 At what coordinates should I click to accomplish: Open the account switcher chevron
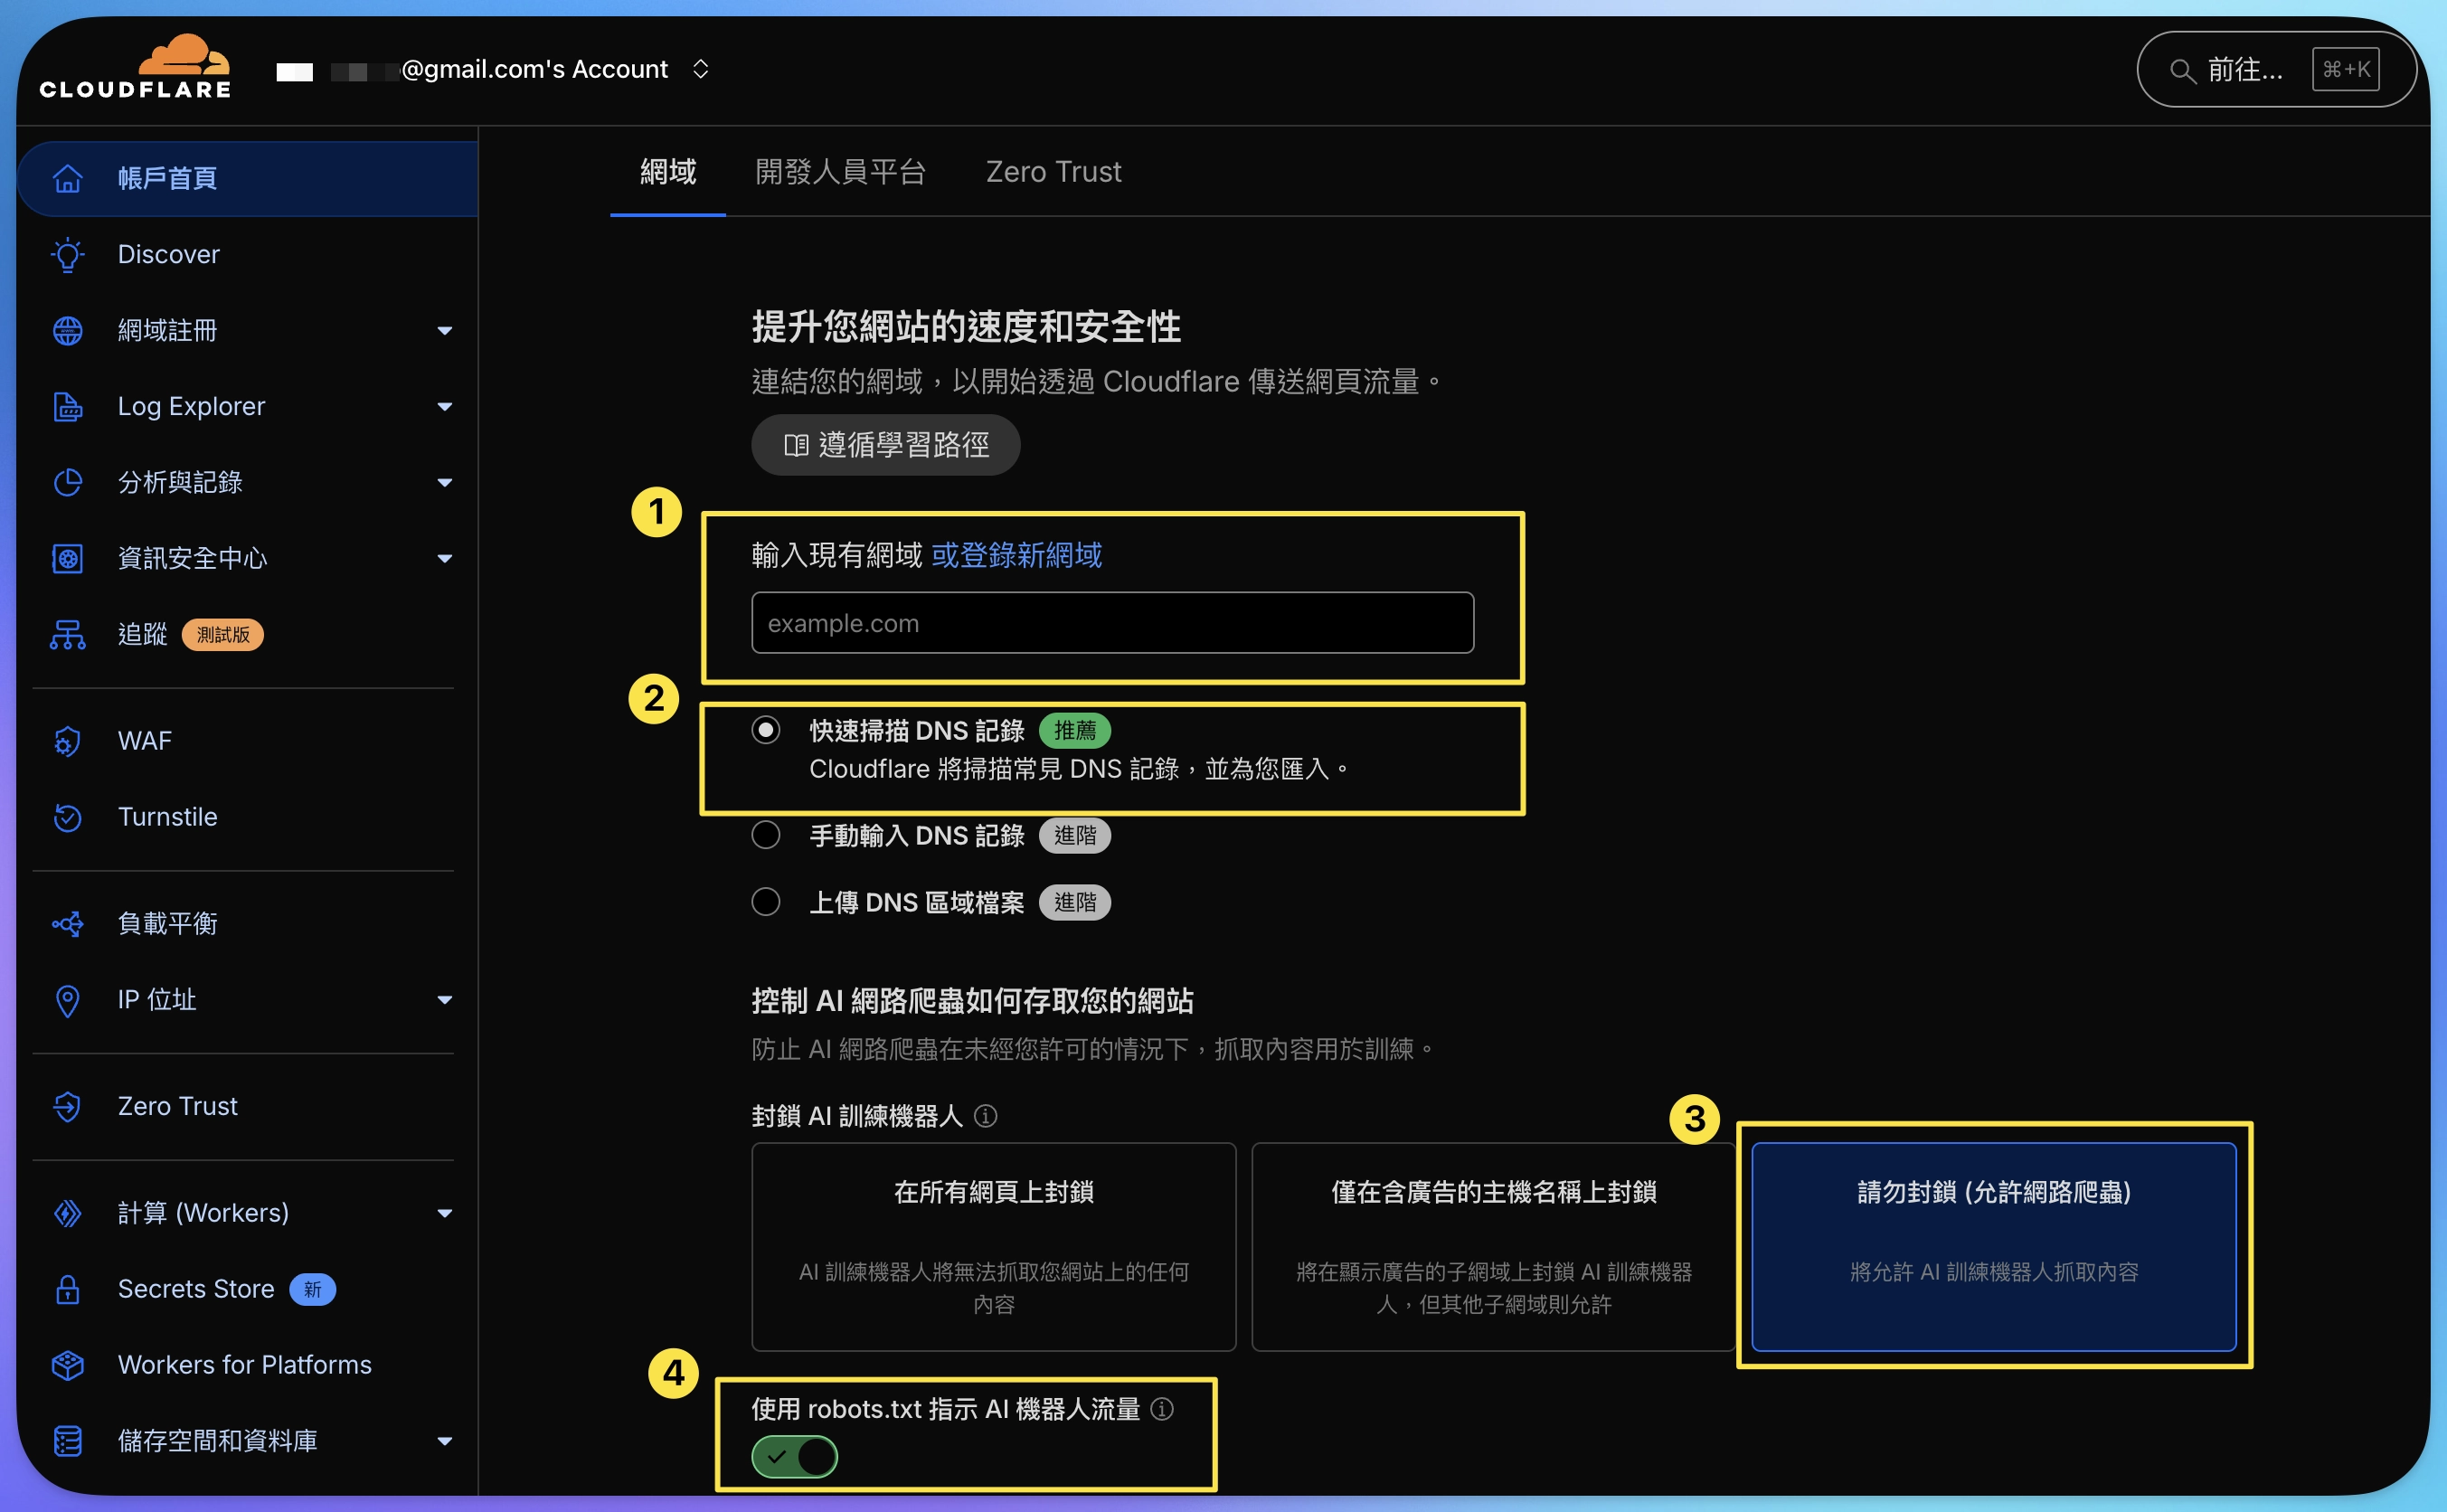coord(701,69)
